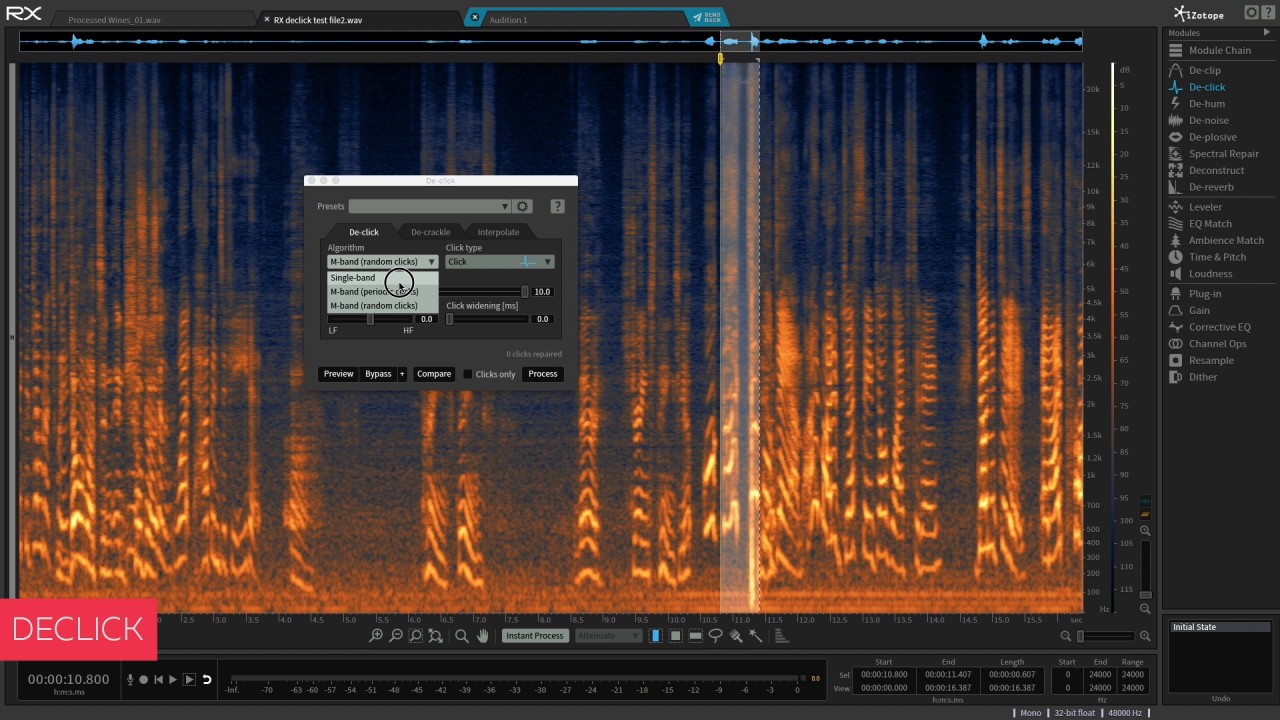The height and width of the screenshot is (720, 1280).
Task: Choose M-band (random clicks) list option
Action: coord(383,306)
